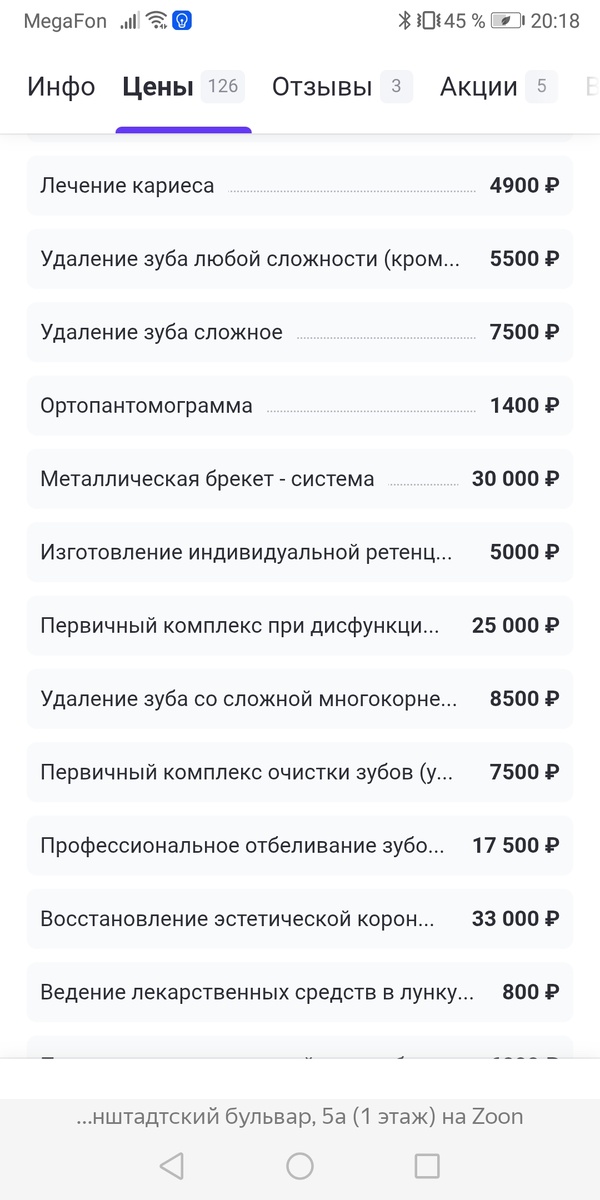Tap the 3 badge next to Отзывы
This screenshot has width=600, height=1200.
394,86
